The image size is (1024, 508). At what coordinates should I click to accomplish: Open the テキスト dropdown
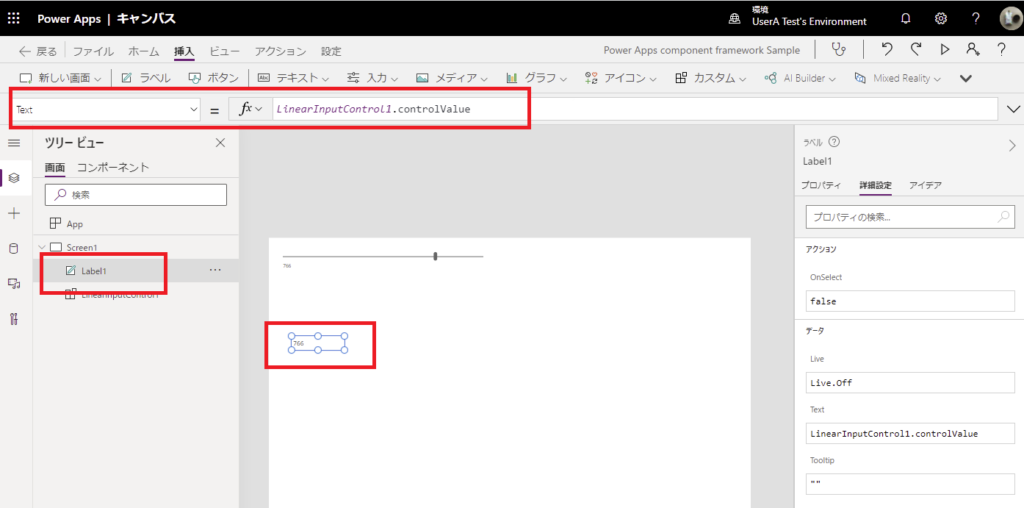tap(293, 78)
